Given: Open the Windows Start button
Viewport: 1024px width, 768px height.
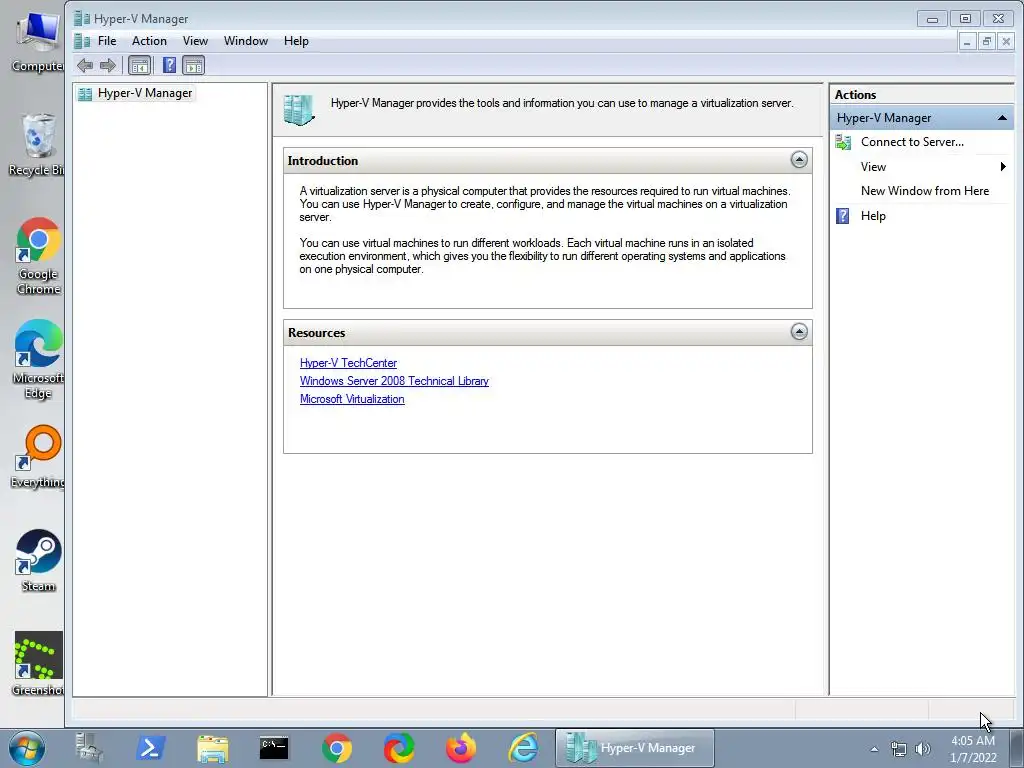Looking at the screenshot, I should (x=27, y=748).
